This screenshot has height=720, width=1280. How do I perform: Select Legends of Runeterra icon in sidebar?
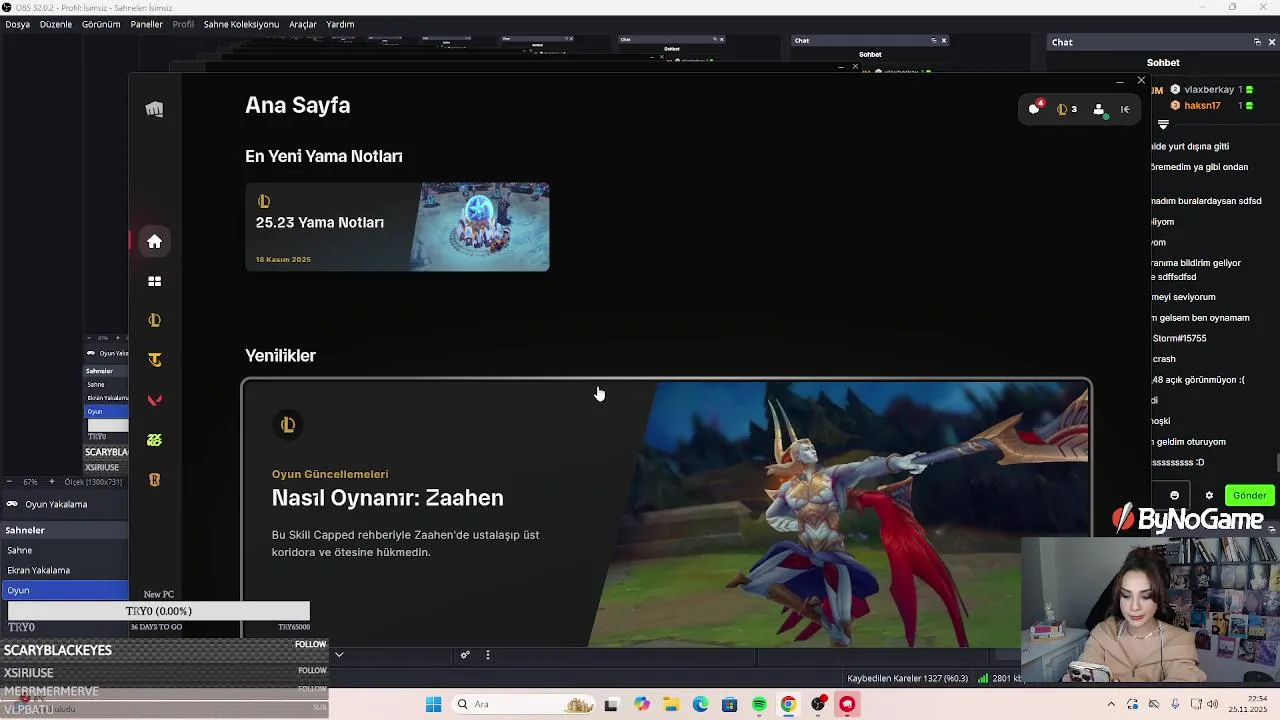(154, 480)
